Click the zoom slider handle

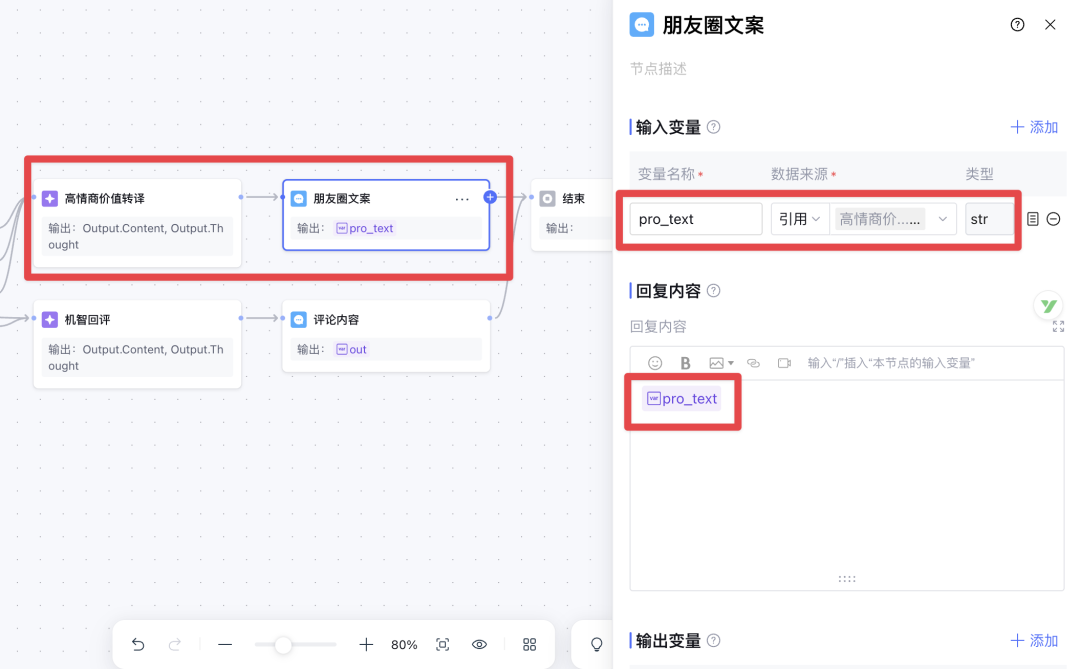(x=283, y=645)
